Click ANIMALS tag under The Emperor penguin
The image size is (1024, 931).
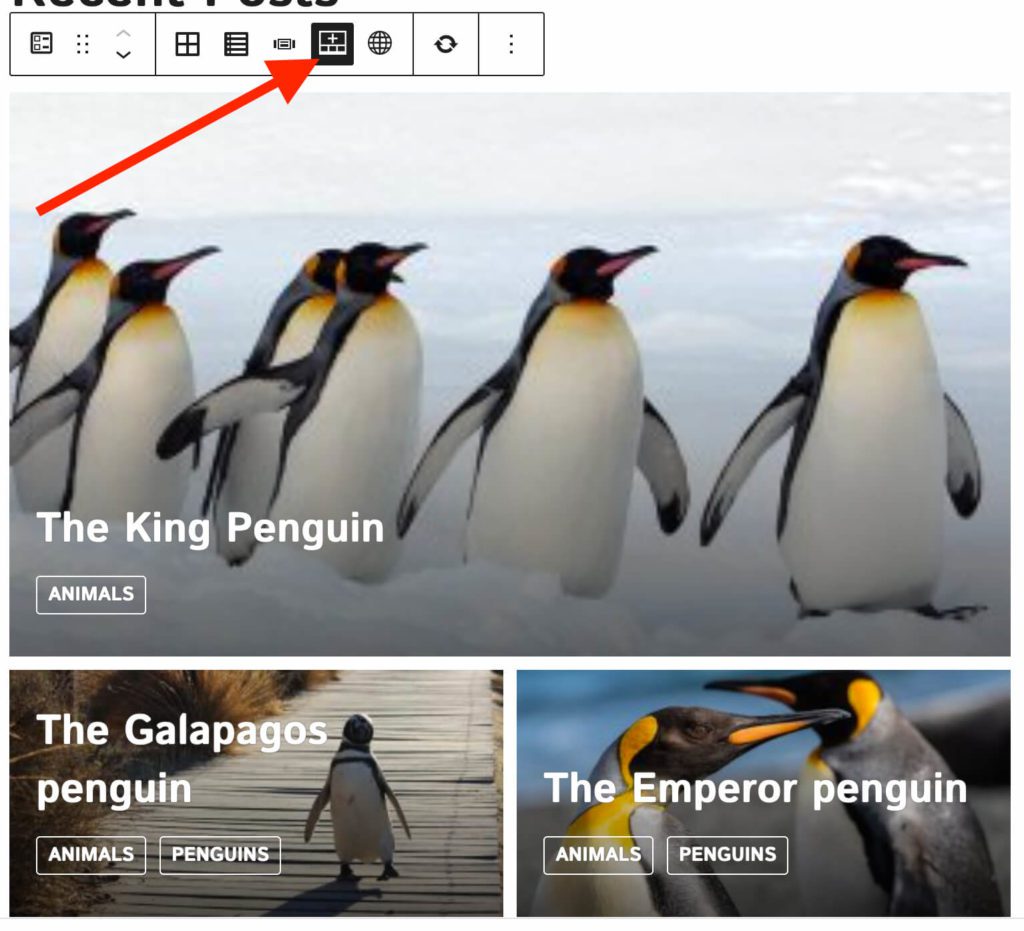pos(598,855)
